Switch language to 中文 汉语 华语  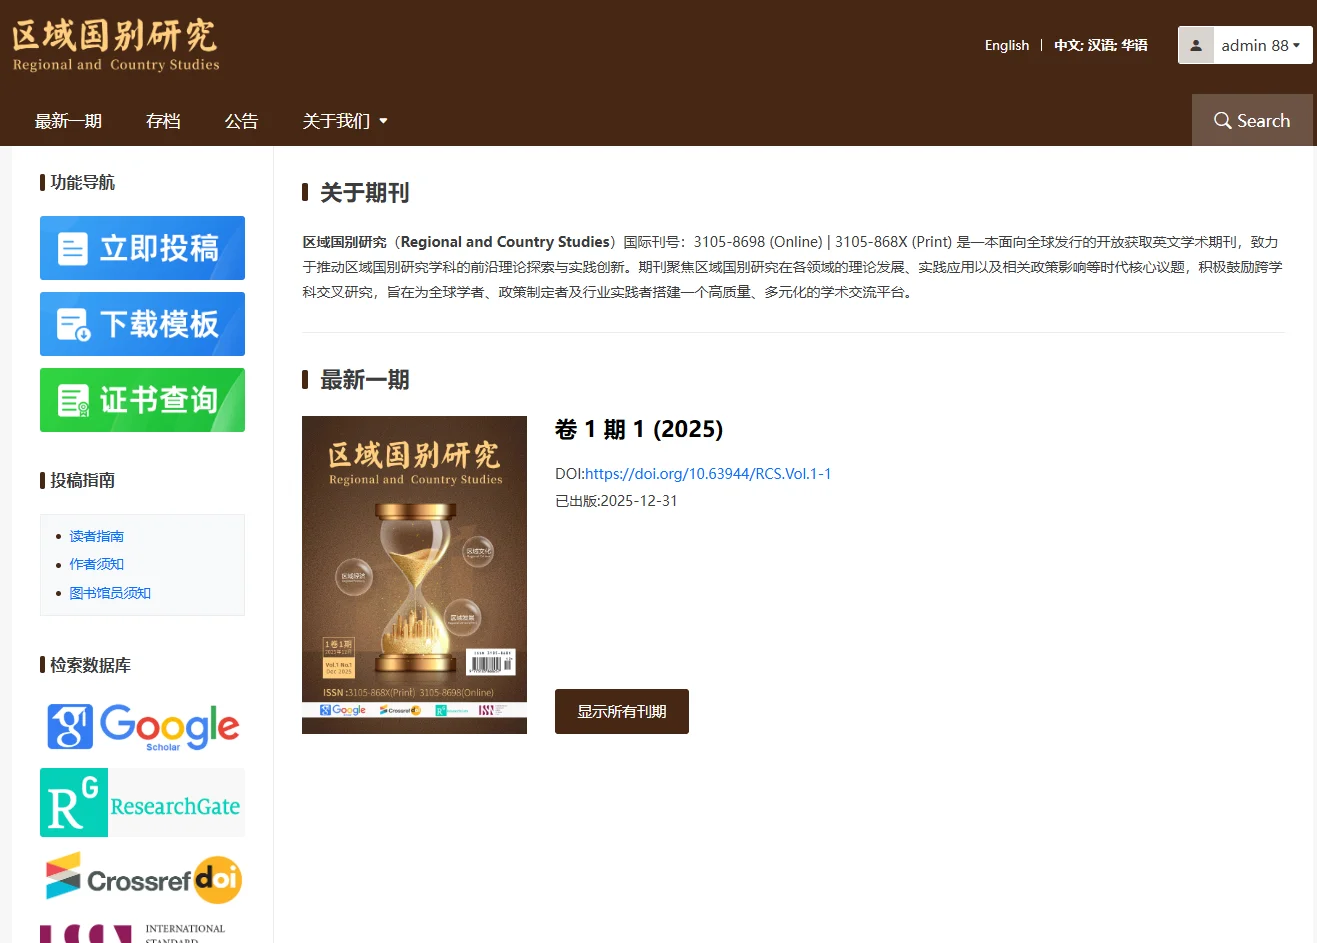[x=1100, y=45]
